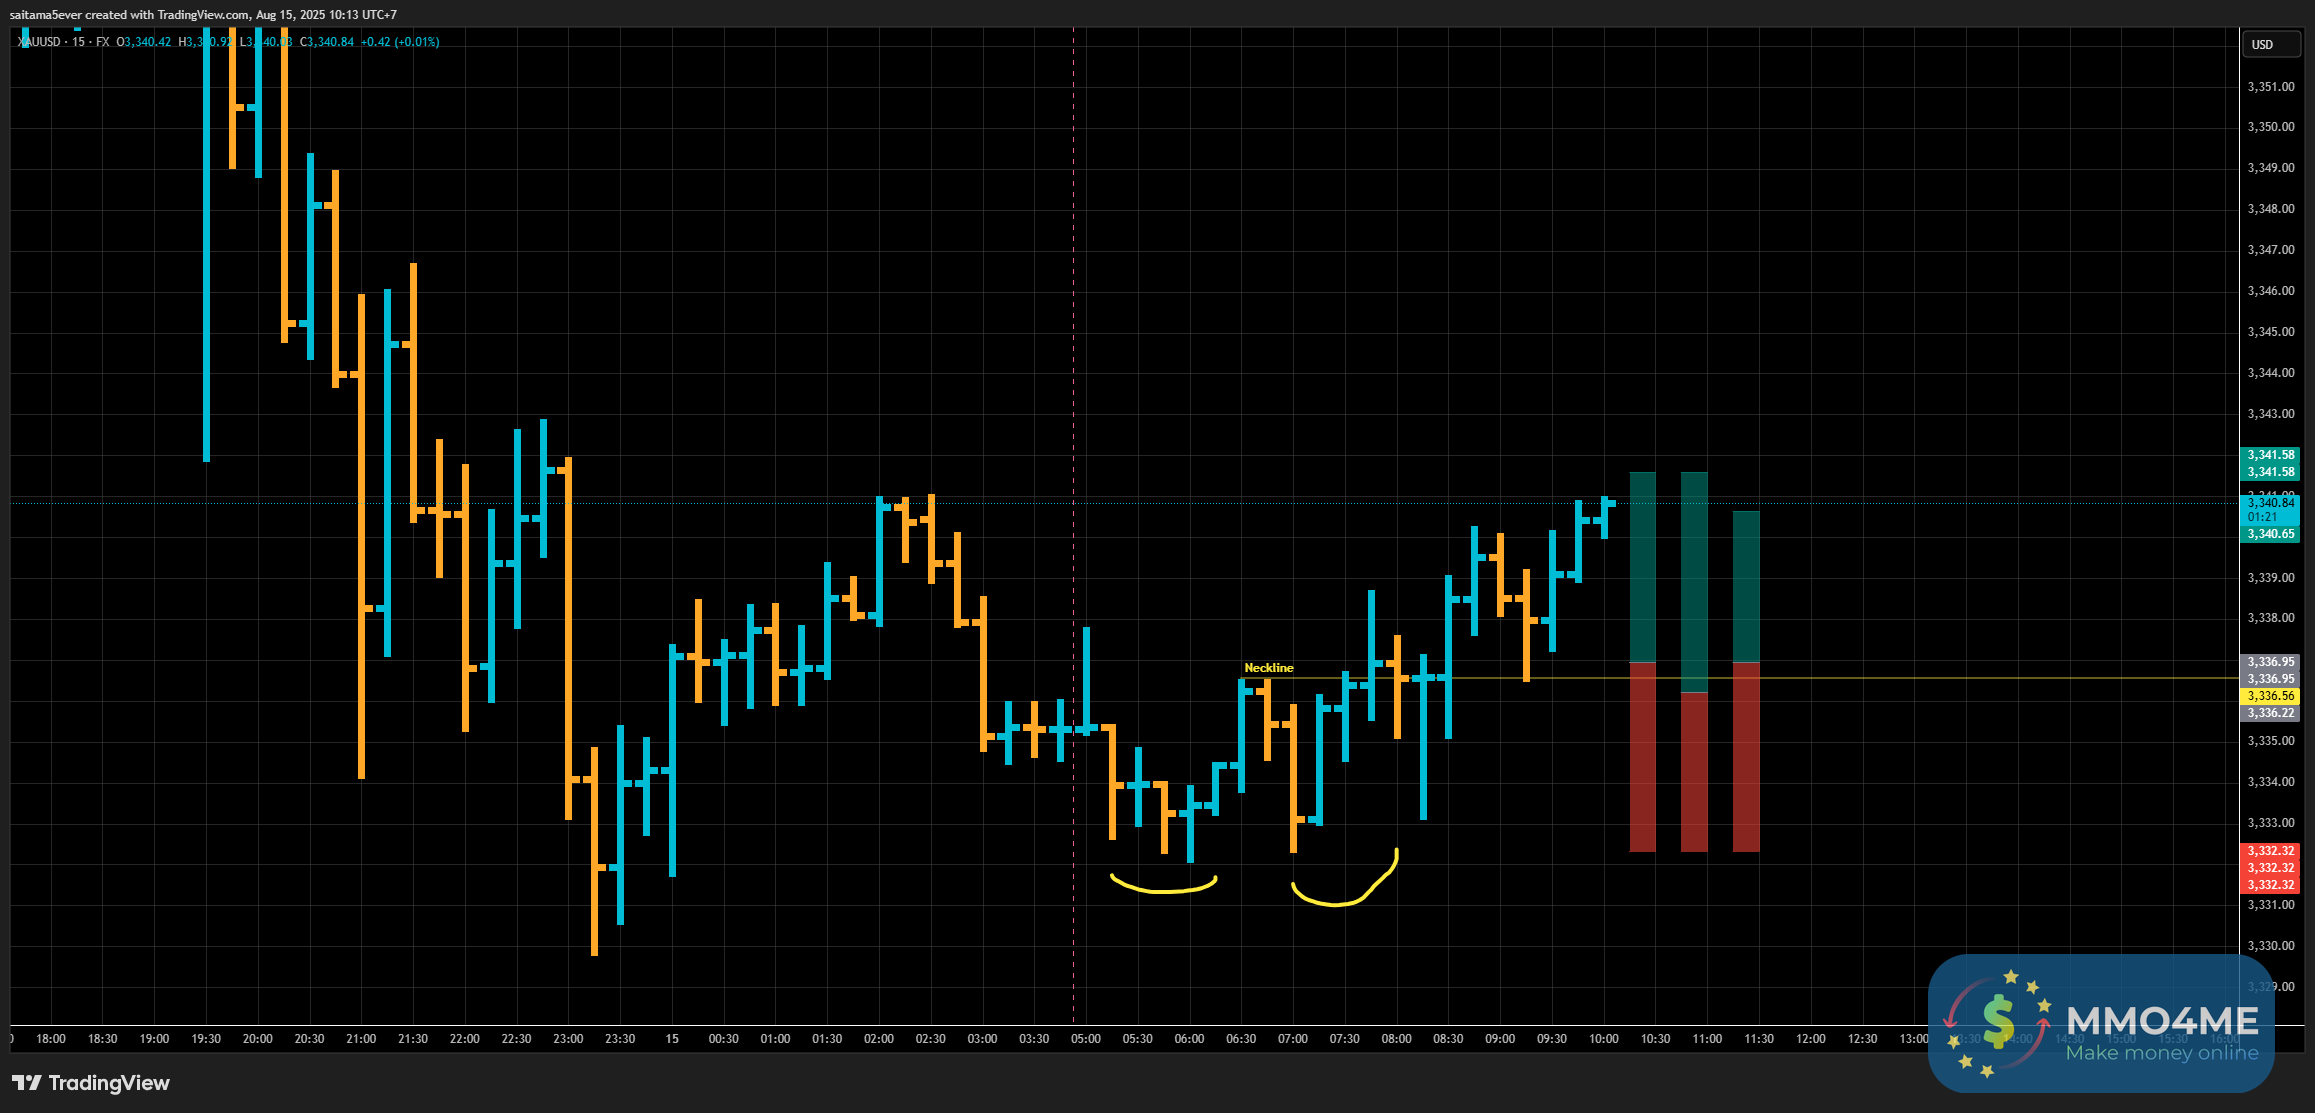Screen dimensions: 2315x1113
Task: Click the MMO4ME Make money online text
Action: tap(2161, 1053)
